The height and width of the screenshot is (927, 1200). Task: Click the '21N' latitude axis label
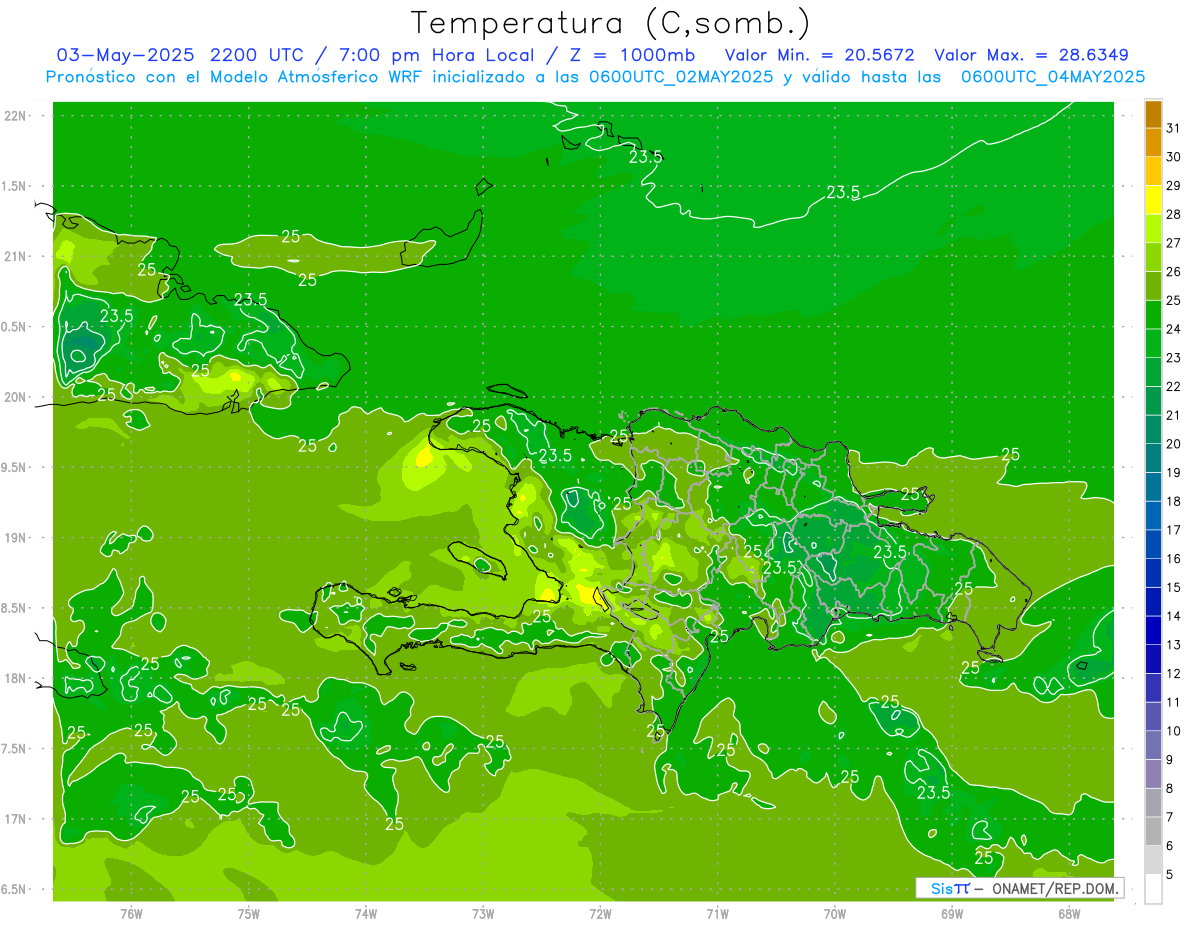tap(17, 257)
